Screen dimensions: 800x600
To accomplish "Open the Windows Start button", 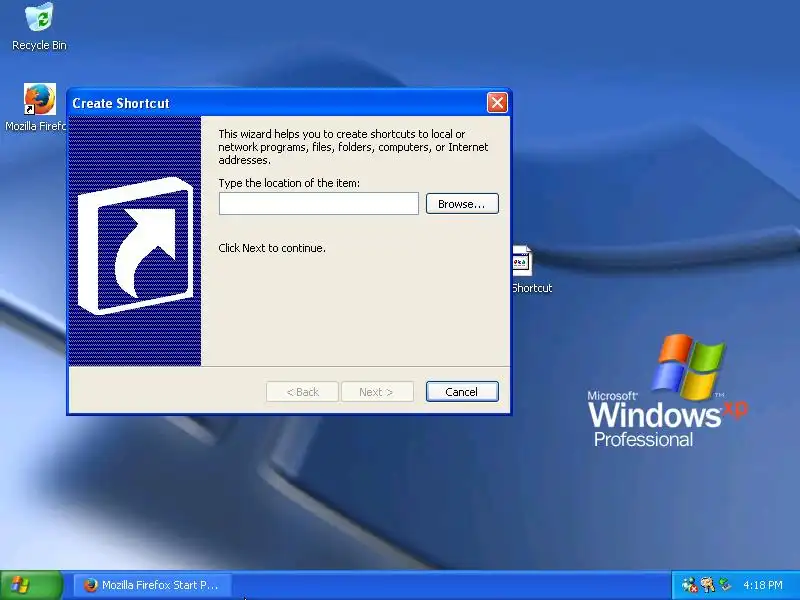I will point(31,585).
